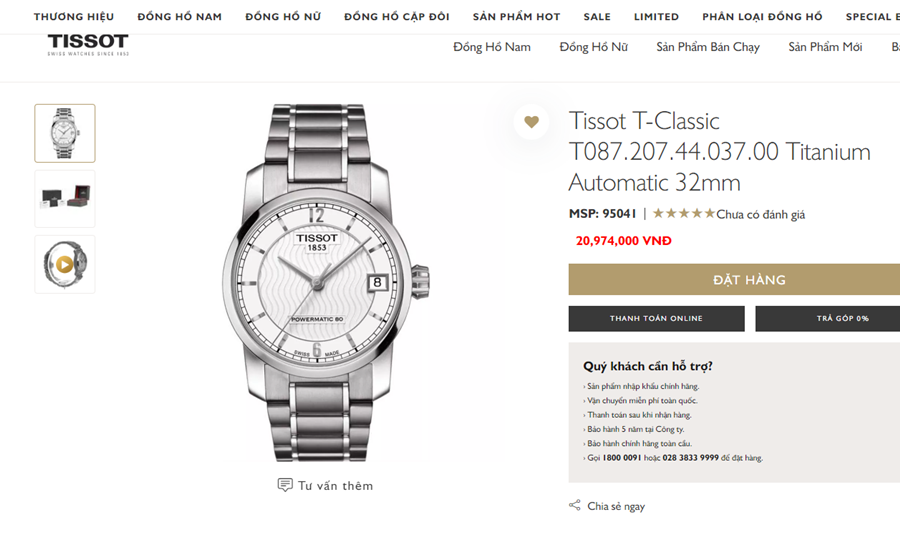Go to the SALE menu item
The height and width of the screenshot is (552, 900).
[597, 17]
